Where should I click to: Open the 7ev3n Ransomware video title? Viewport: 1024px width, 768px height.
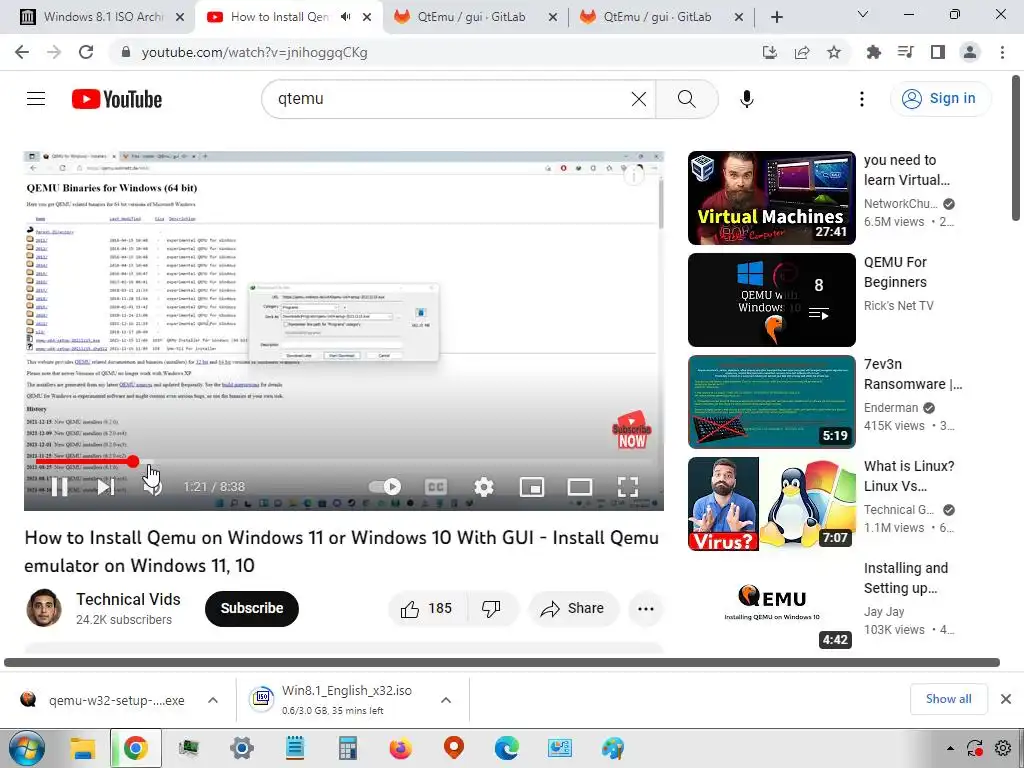click(x=912, y=374)
